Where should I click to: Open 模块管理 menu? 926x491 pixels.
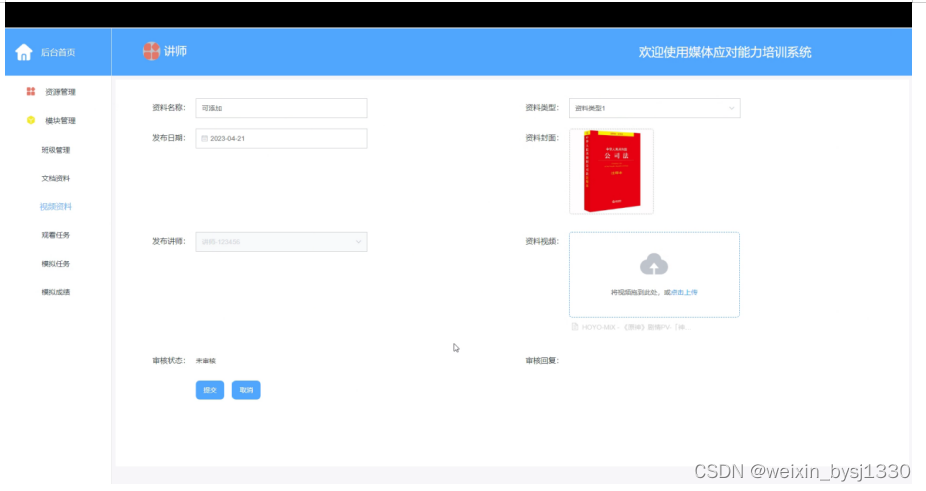(60, 121)
